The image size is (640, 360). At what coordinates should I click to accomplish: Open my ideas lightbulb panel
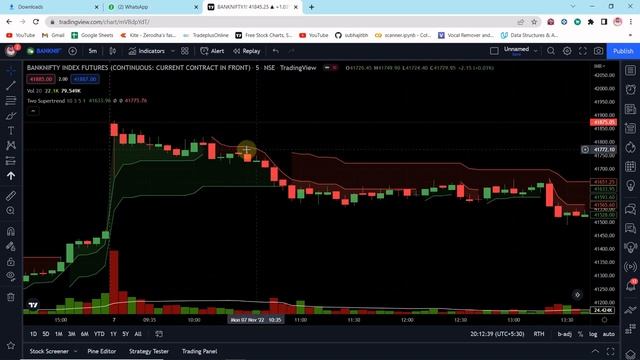click(x=630, y=186)
